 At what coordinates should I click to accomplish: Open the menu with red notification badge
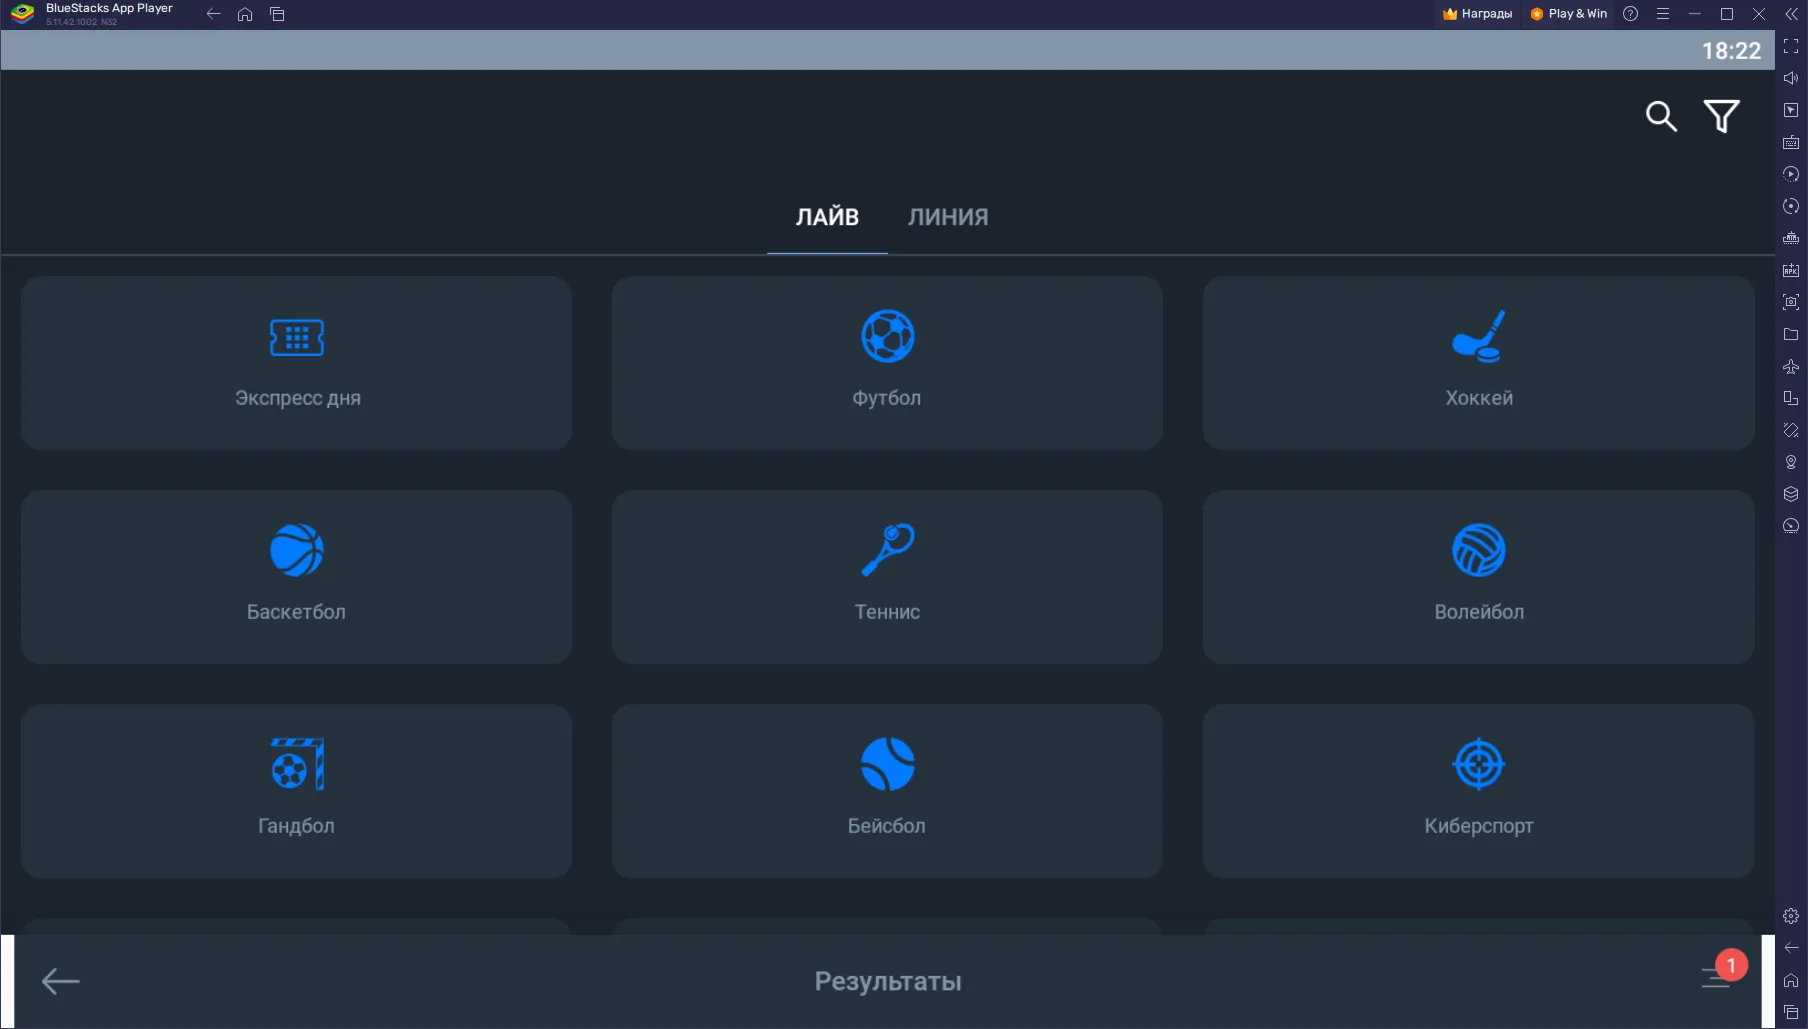[x=1717, y=977]
